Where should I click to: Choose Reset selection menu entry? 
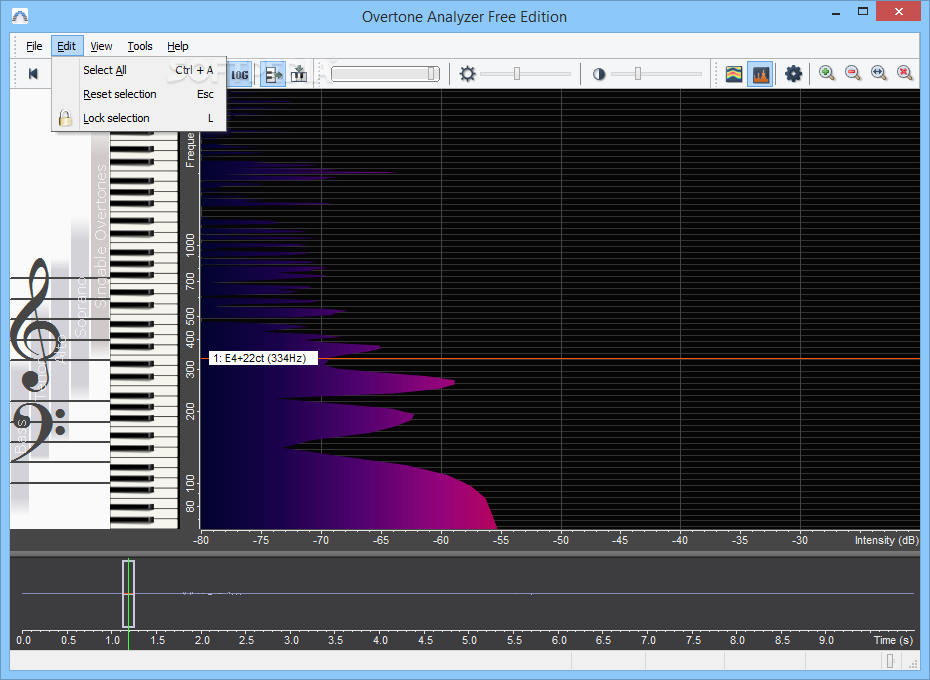coord(139,94)
